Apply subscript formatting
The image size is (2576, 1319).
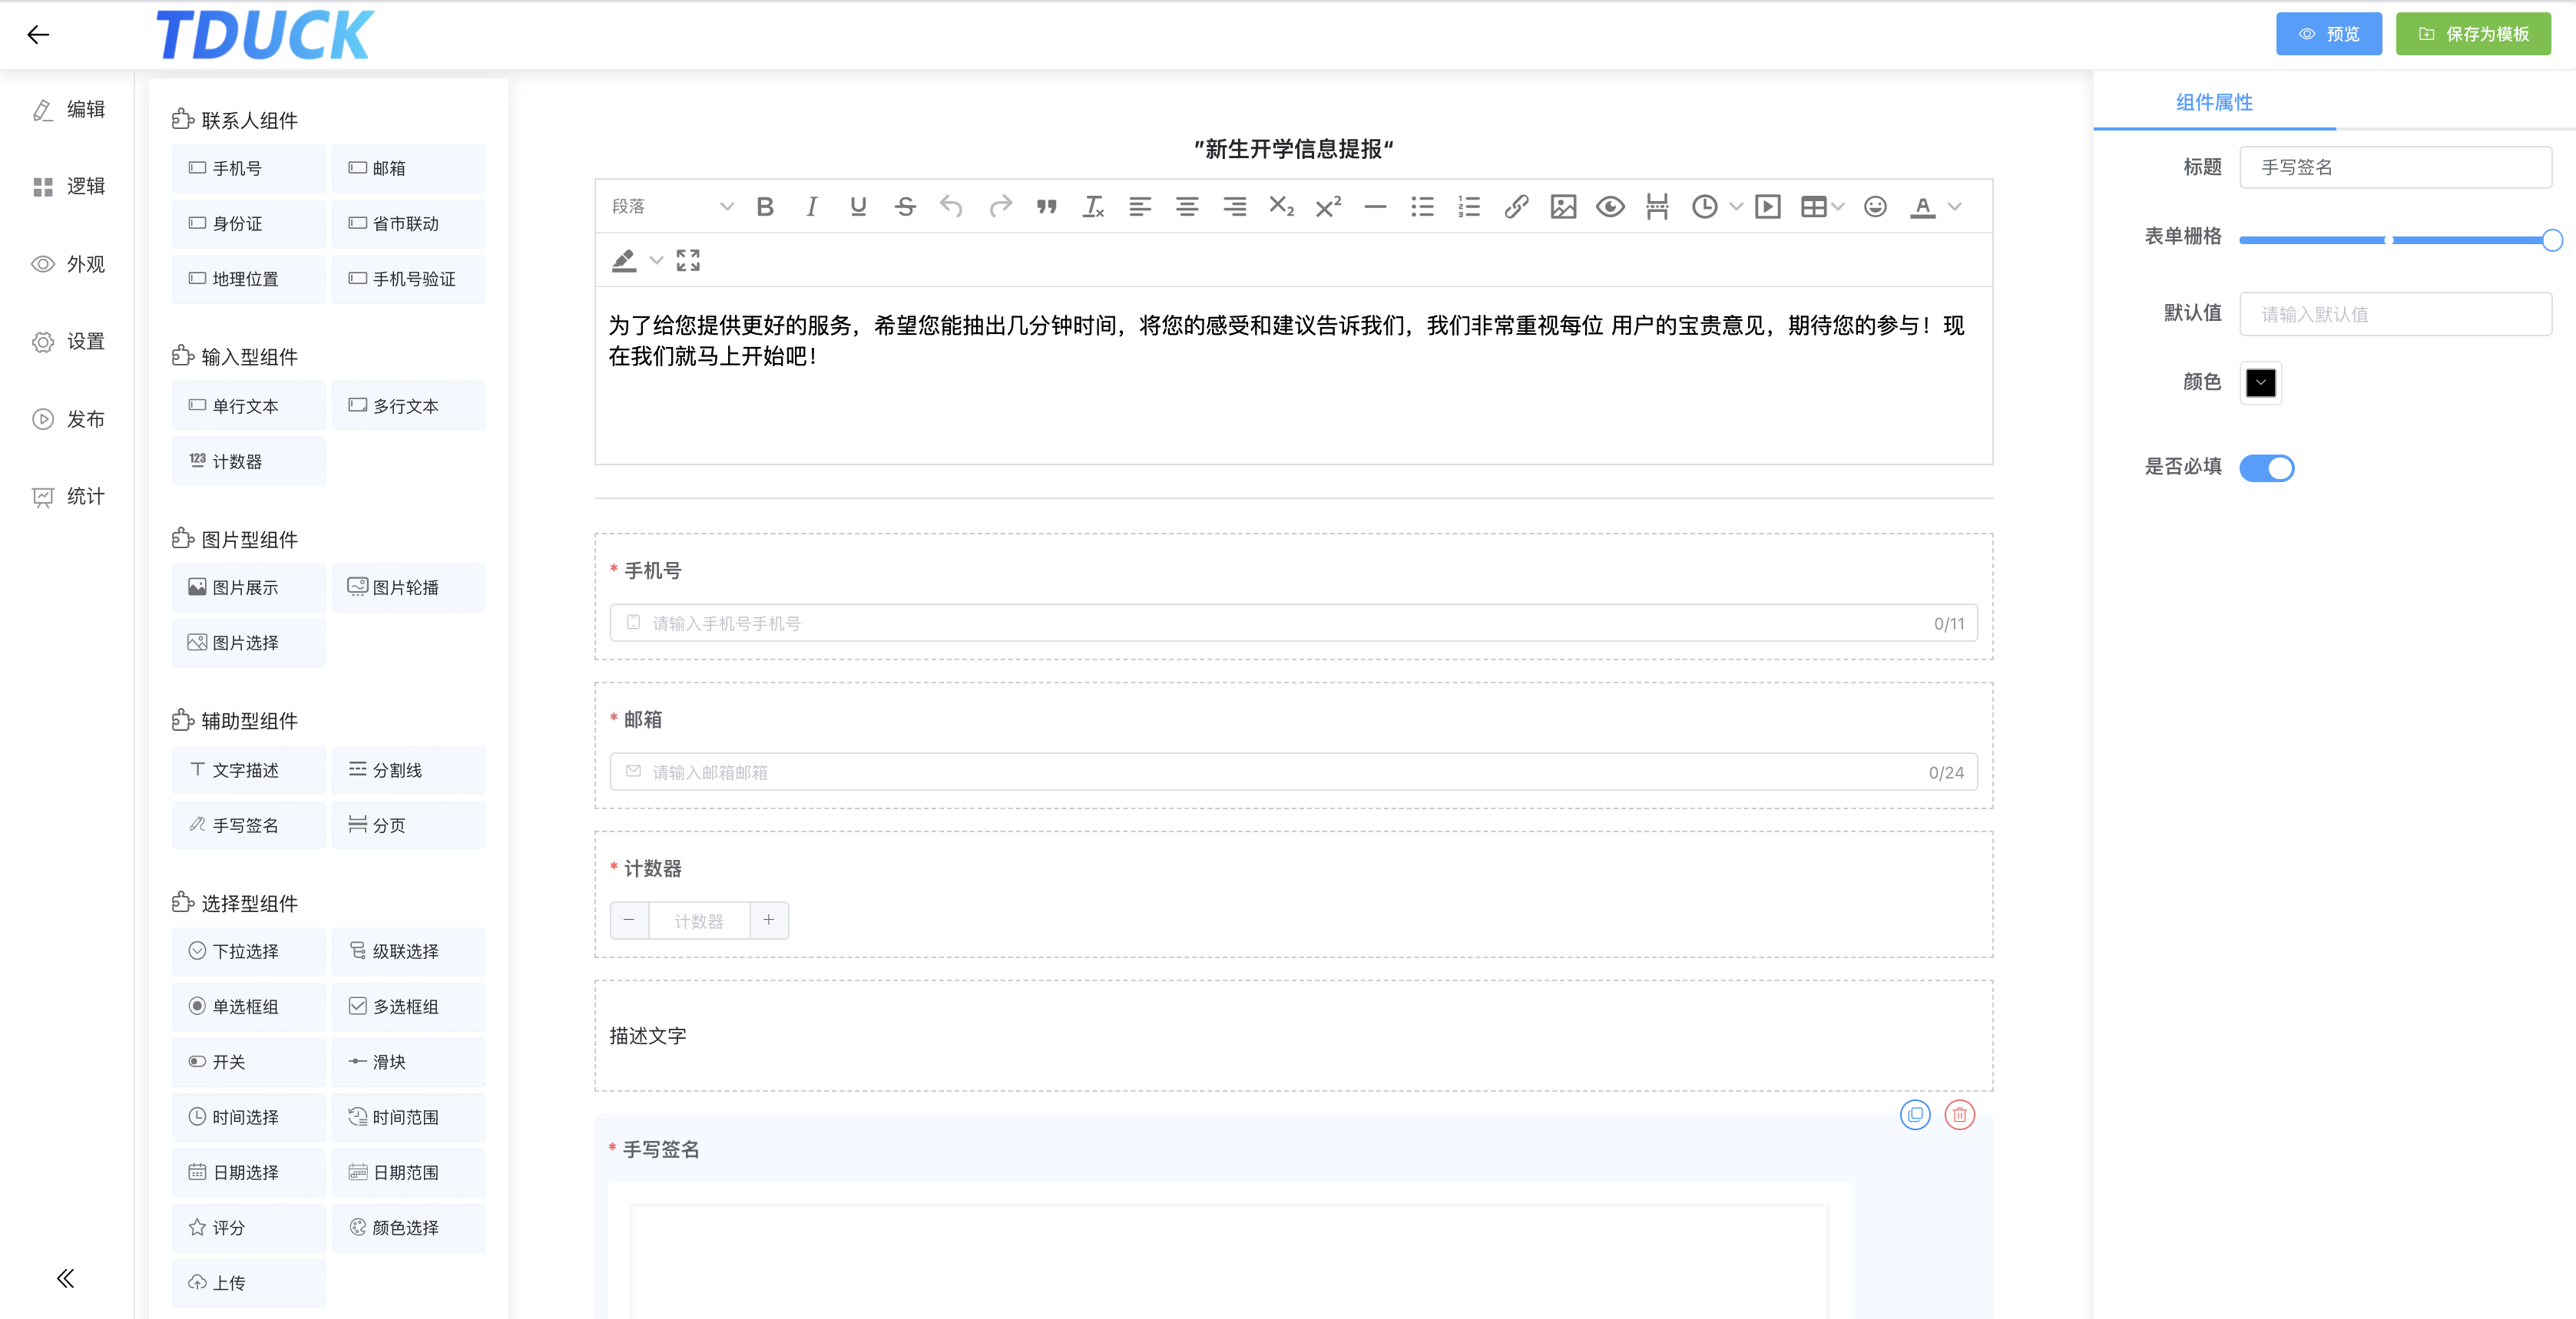click(1281, 207)
